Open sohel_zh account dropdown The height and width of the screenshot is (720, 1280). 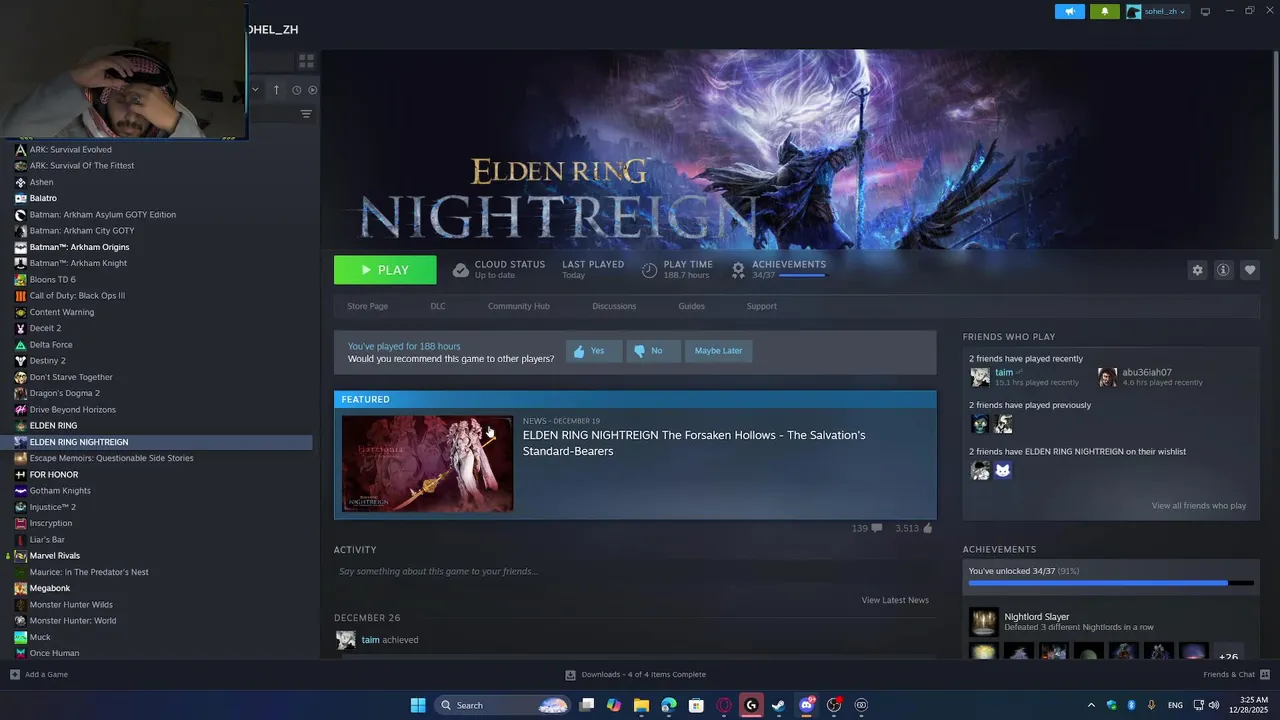pos(1156,11)
